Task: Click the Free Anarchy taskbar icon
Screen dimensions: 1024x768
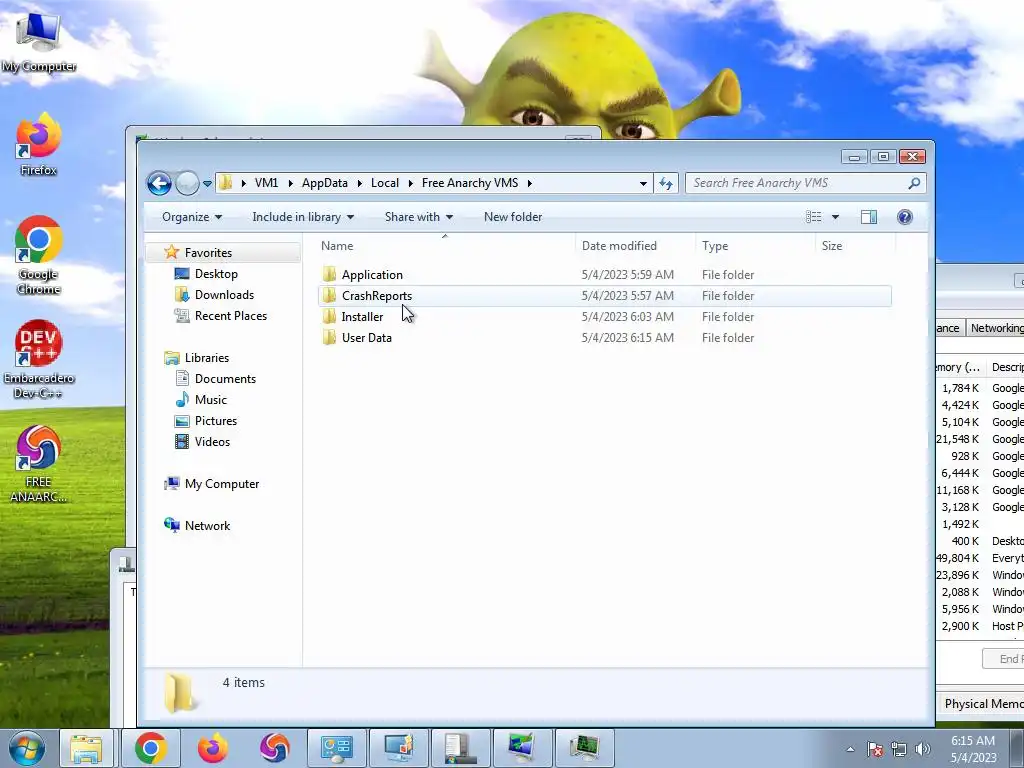Action: (274, 748)
